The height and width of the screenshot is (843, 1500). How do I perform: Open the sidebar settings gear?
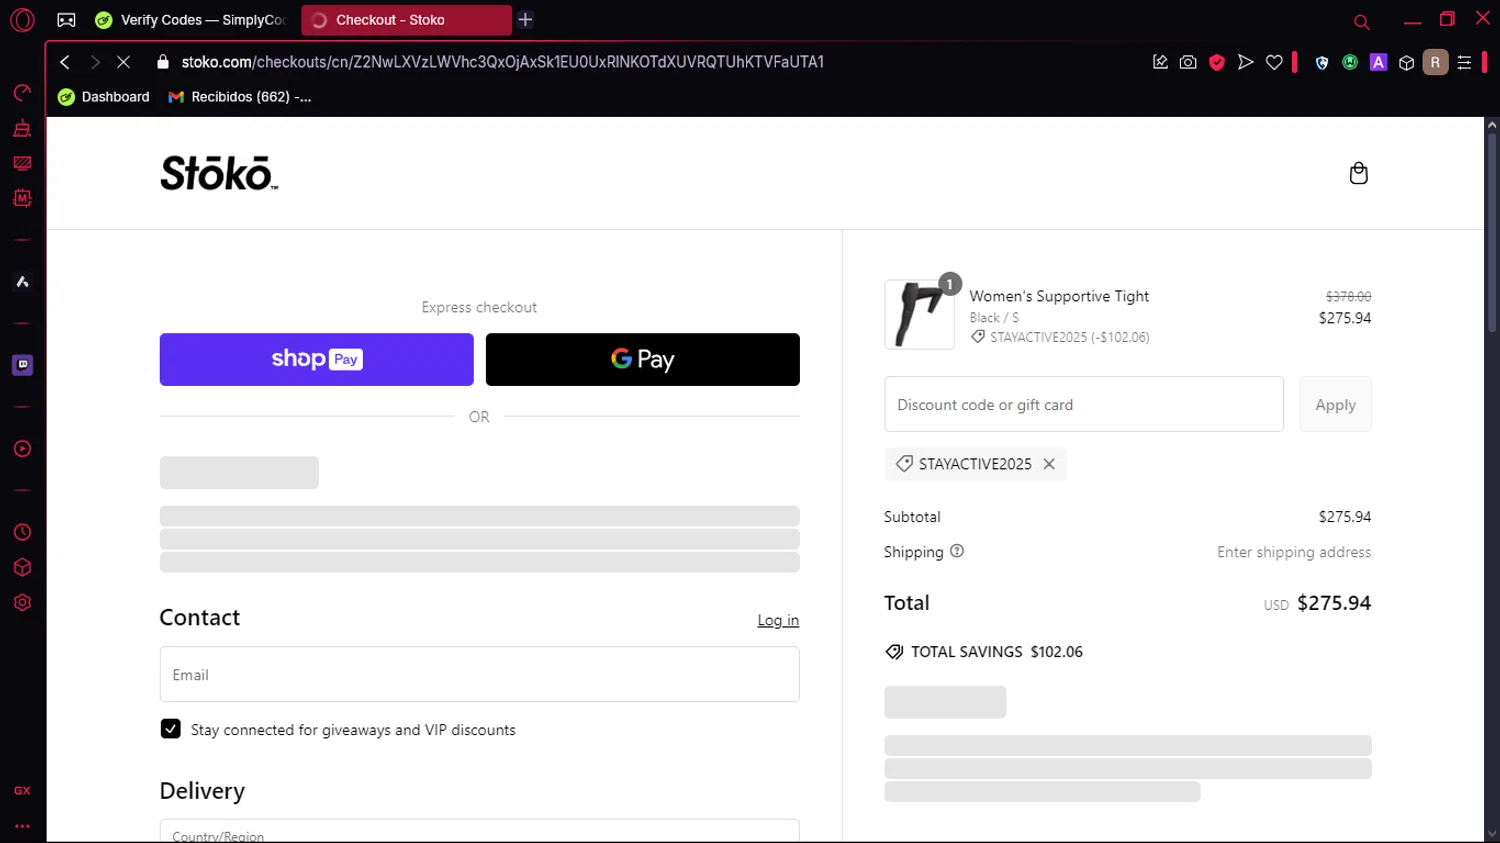click(x=22, y=603)
